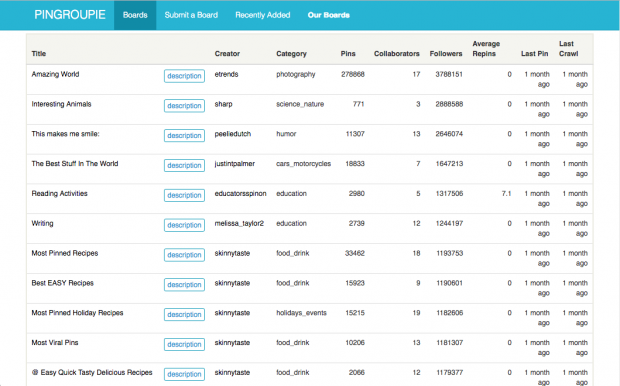Open Our Boards page
Screen dimensions: 620x386
coord(329,15)
